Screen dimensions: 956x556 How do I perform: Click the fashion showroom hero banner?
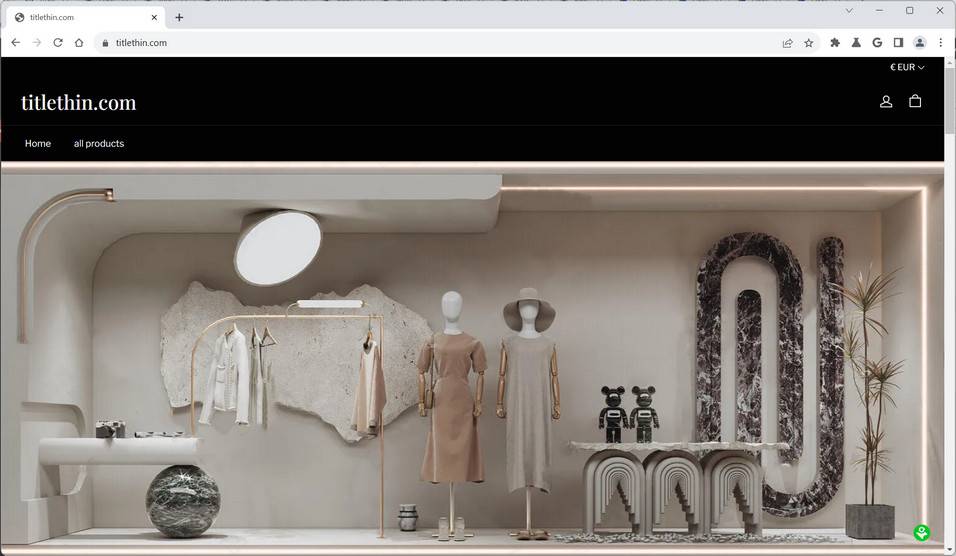[x=473, y=357]
